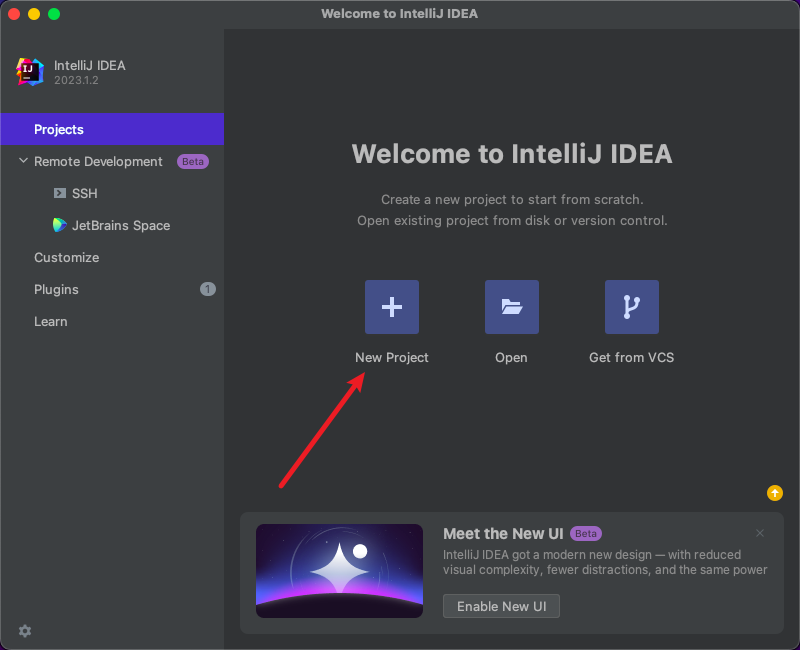Select the Projects tab
This screenshot has width=800, height=650.
click(112, 129)
